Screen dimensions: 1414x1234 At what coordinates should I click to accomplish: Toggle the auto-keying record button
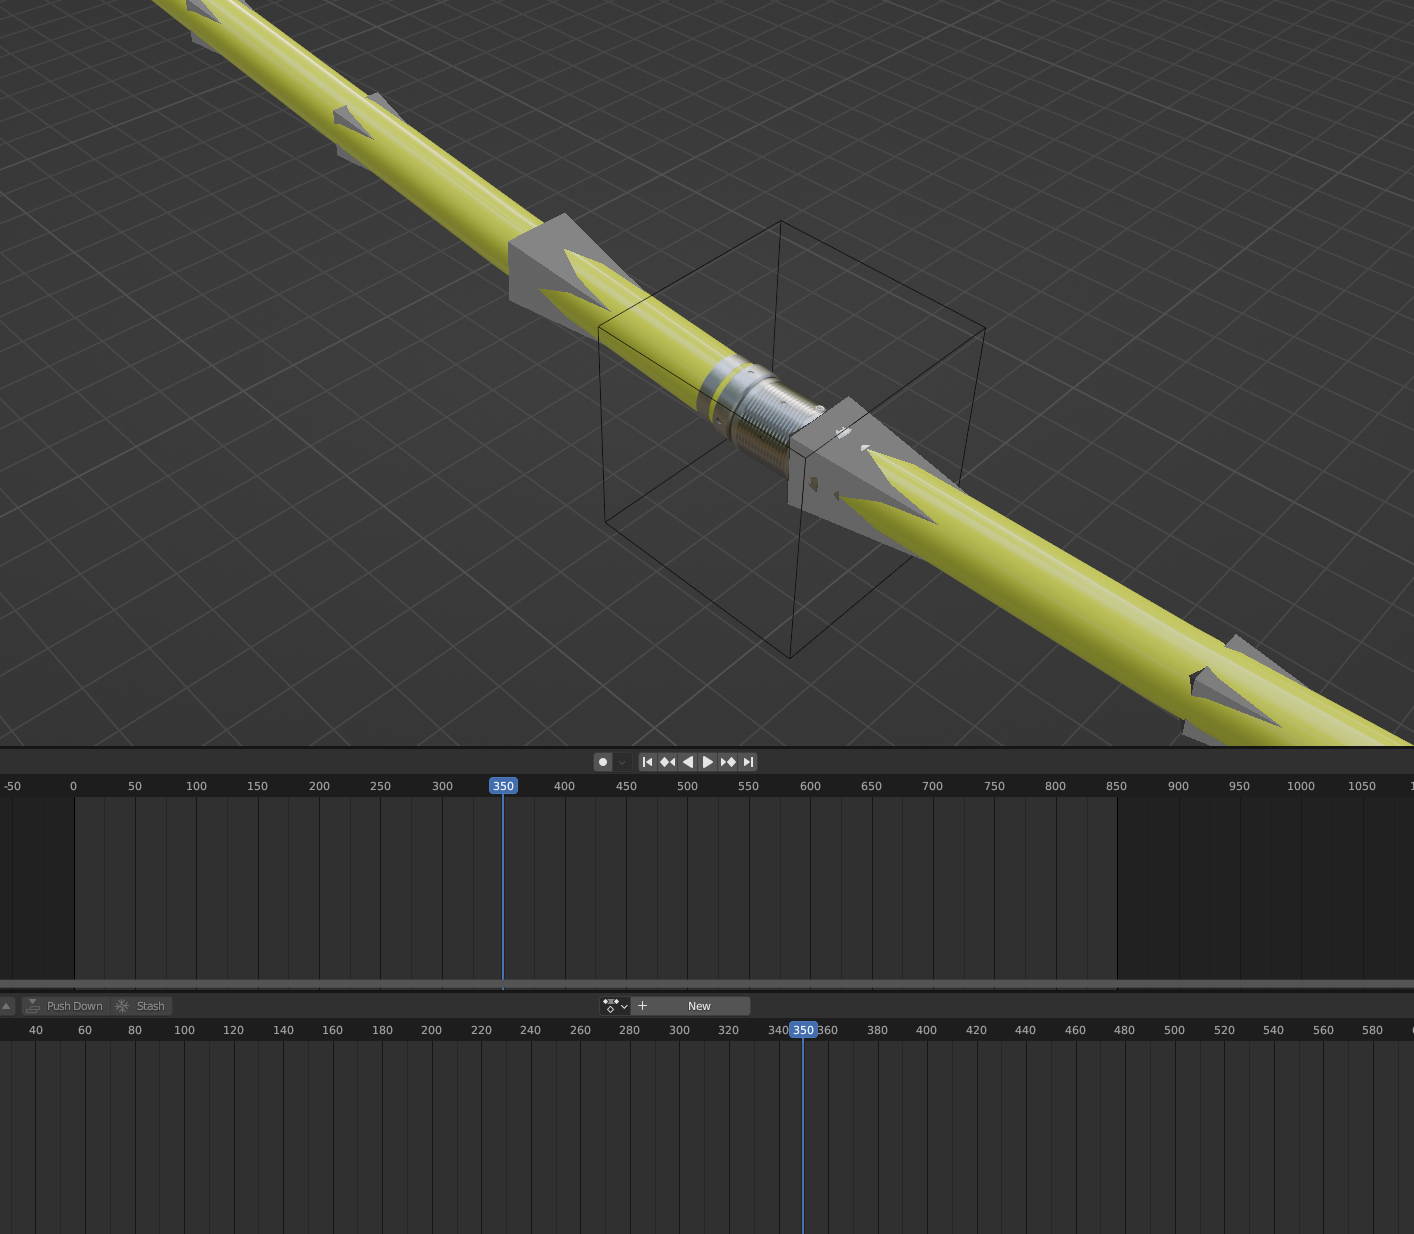(x=602, y=762)
